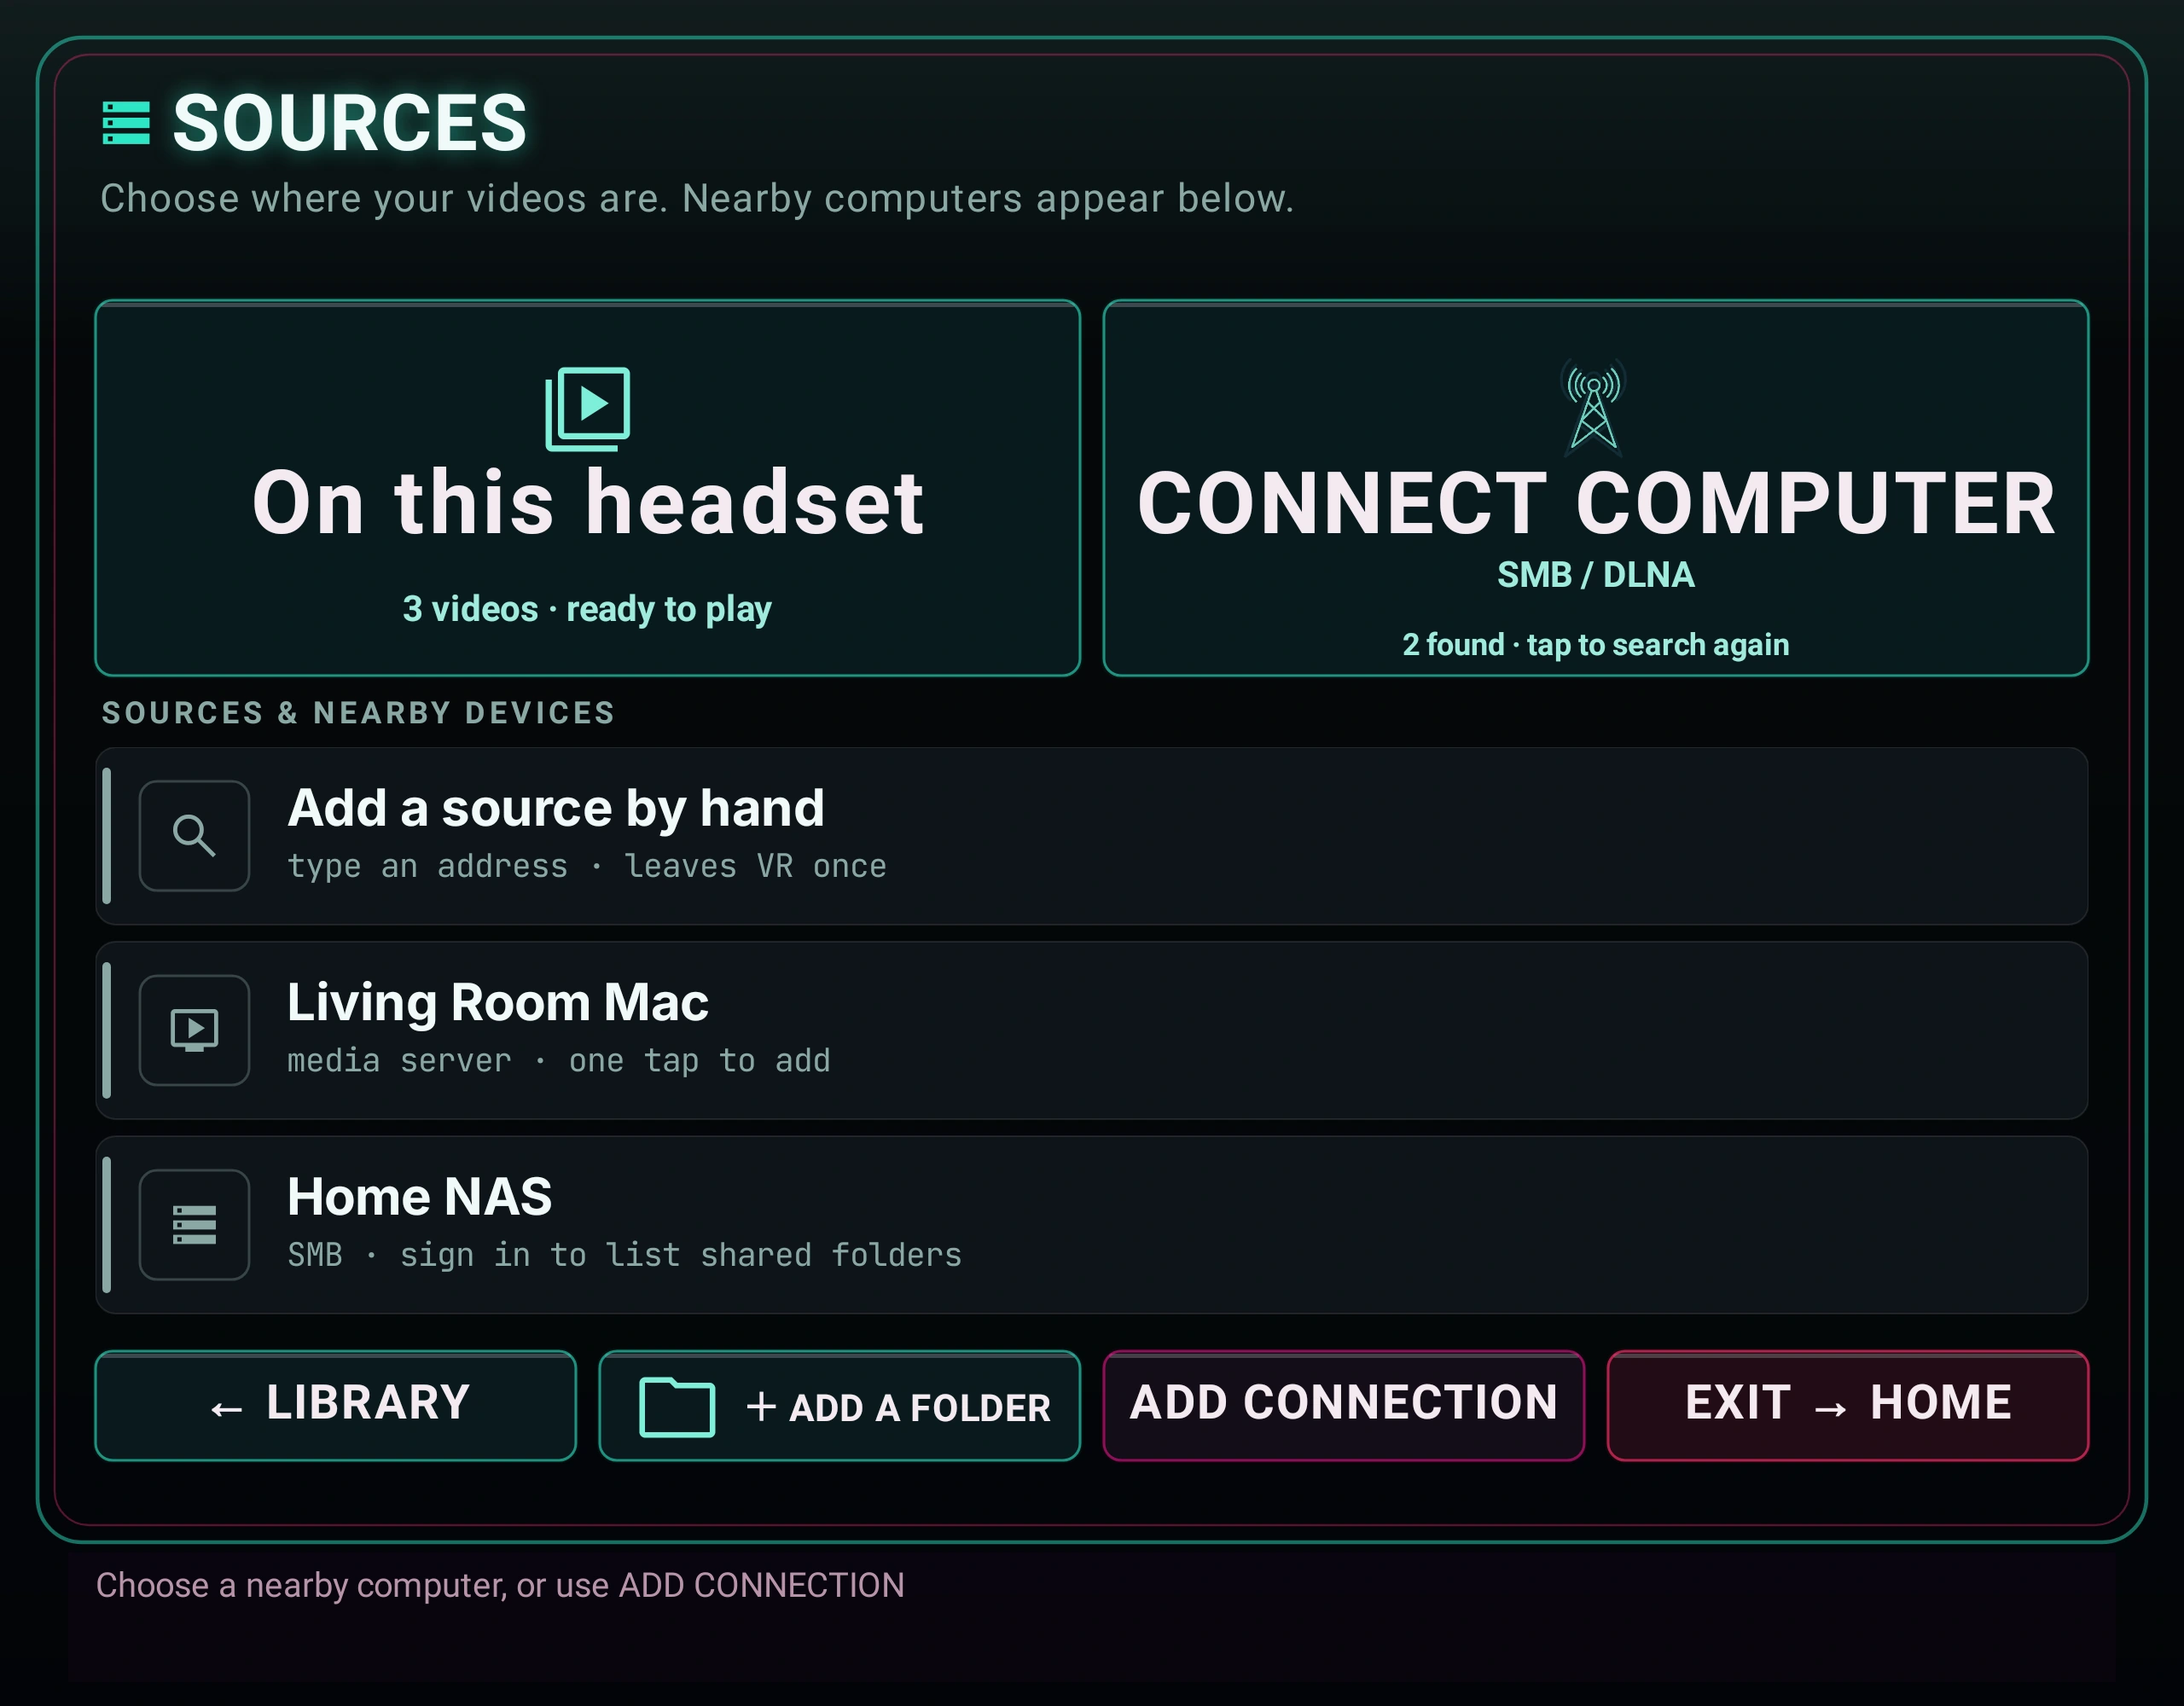Click the media screen icon for Living Room Mac

tap(194, 1030)
